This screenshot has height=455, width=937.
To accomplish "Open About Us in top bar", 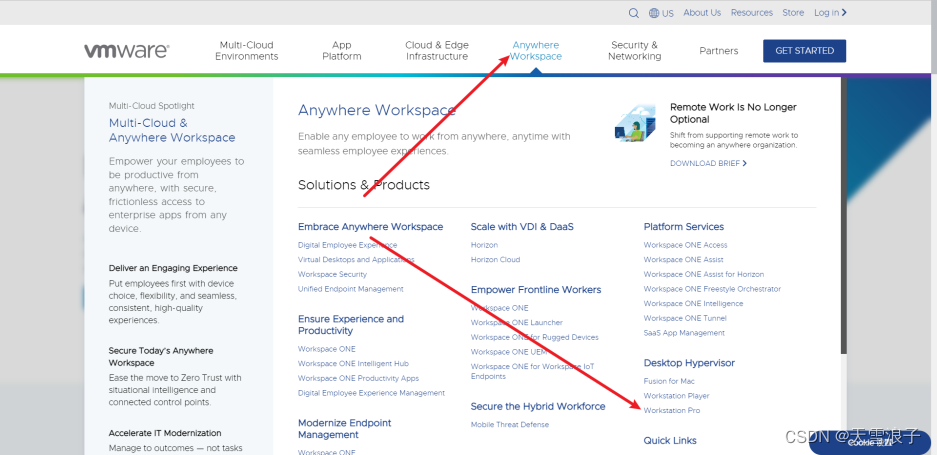I will pos(702,13).
